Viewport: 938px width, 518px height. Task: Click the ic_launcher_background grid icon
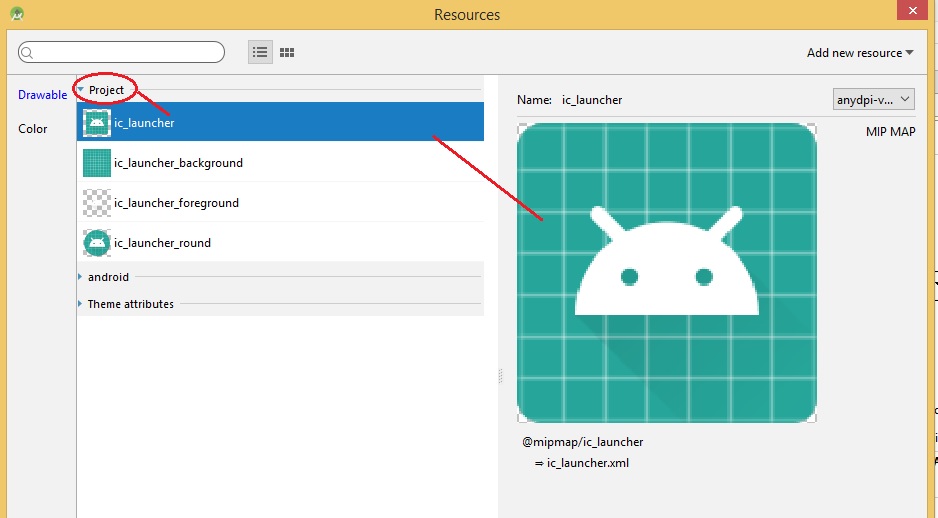click(96, 163)
